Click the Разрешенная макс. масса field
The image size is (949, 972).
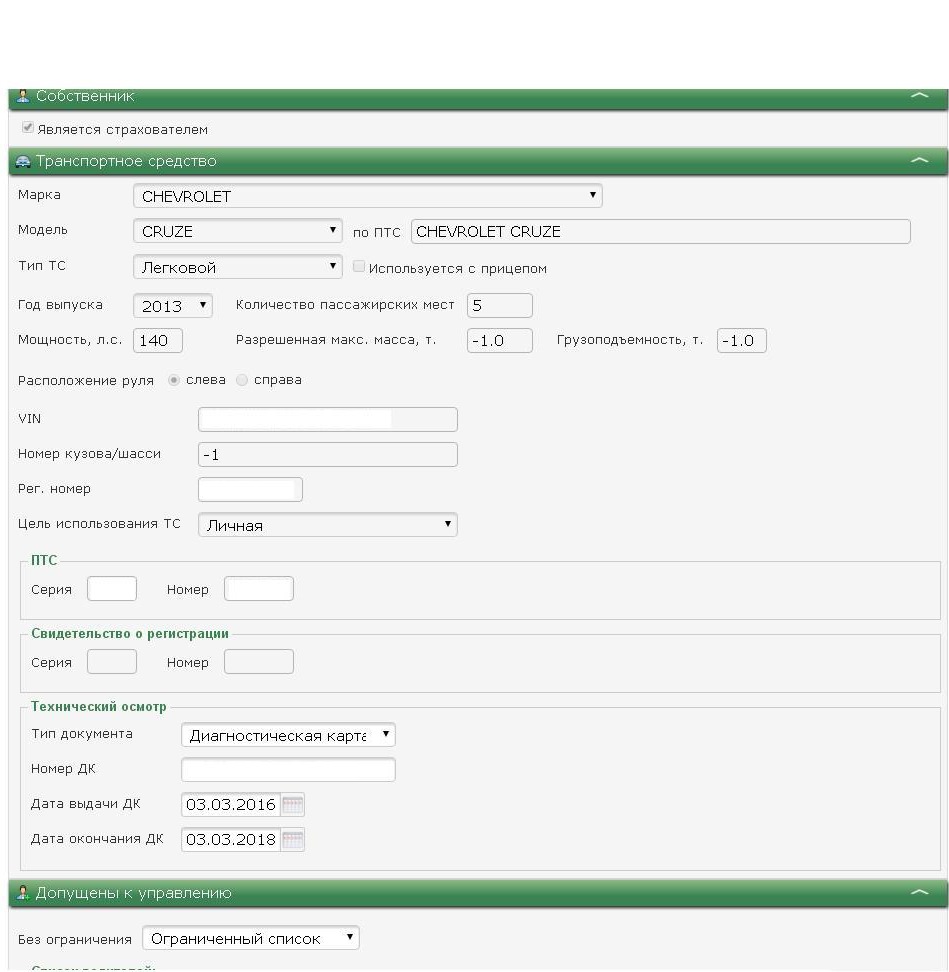500,340
